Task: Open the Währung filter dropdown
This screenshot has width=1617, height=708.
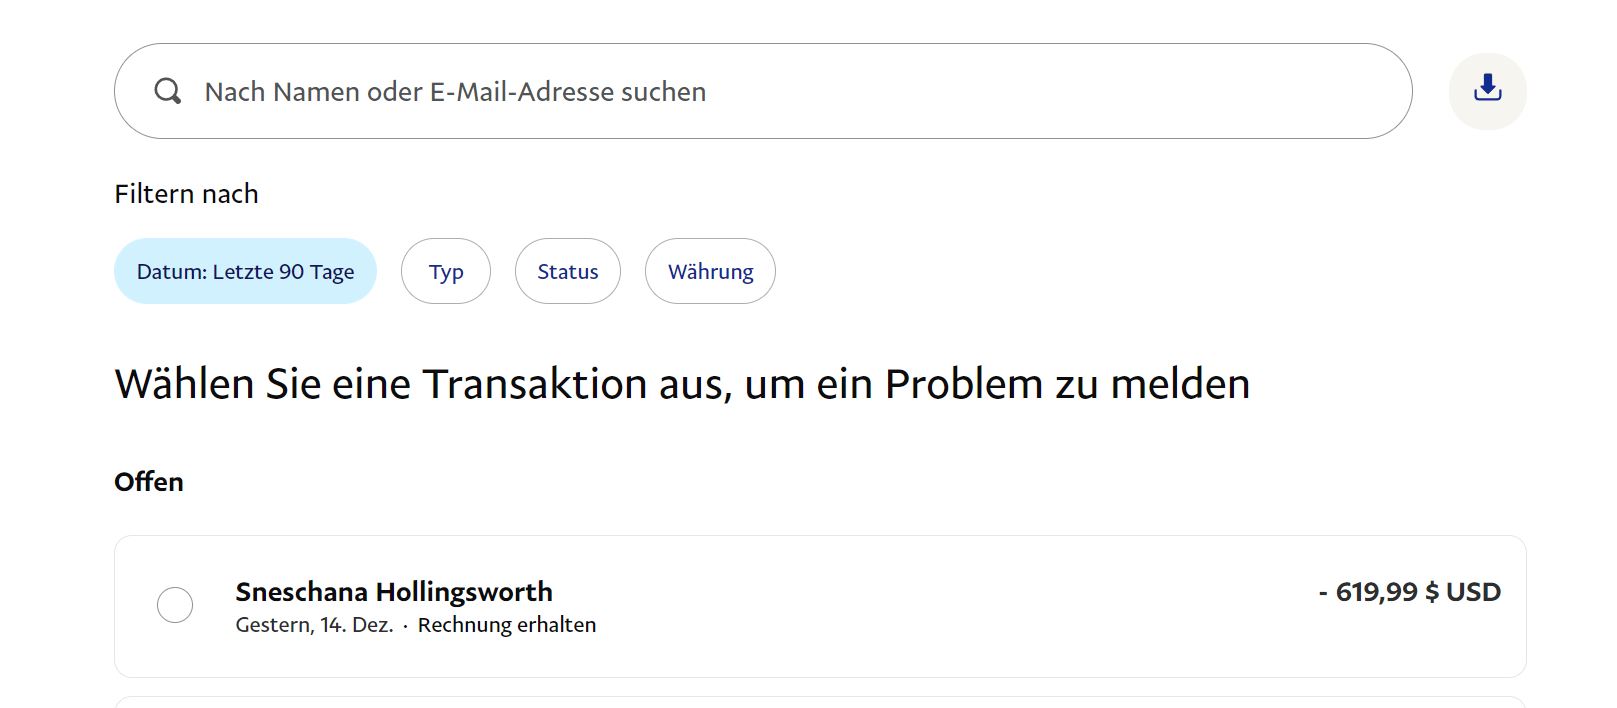Action: tap(710, 272)
